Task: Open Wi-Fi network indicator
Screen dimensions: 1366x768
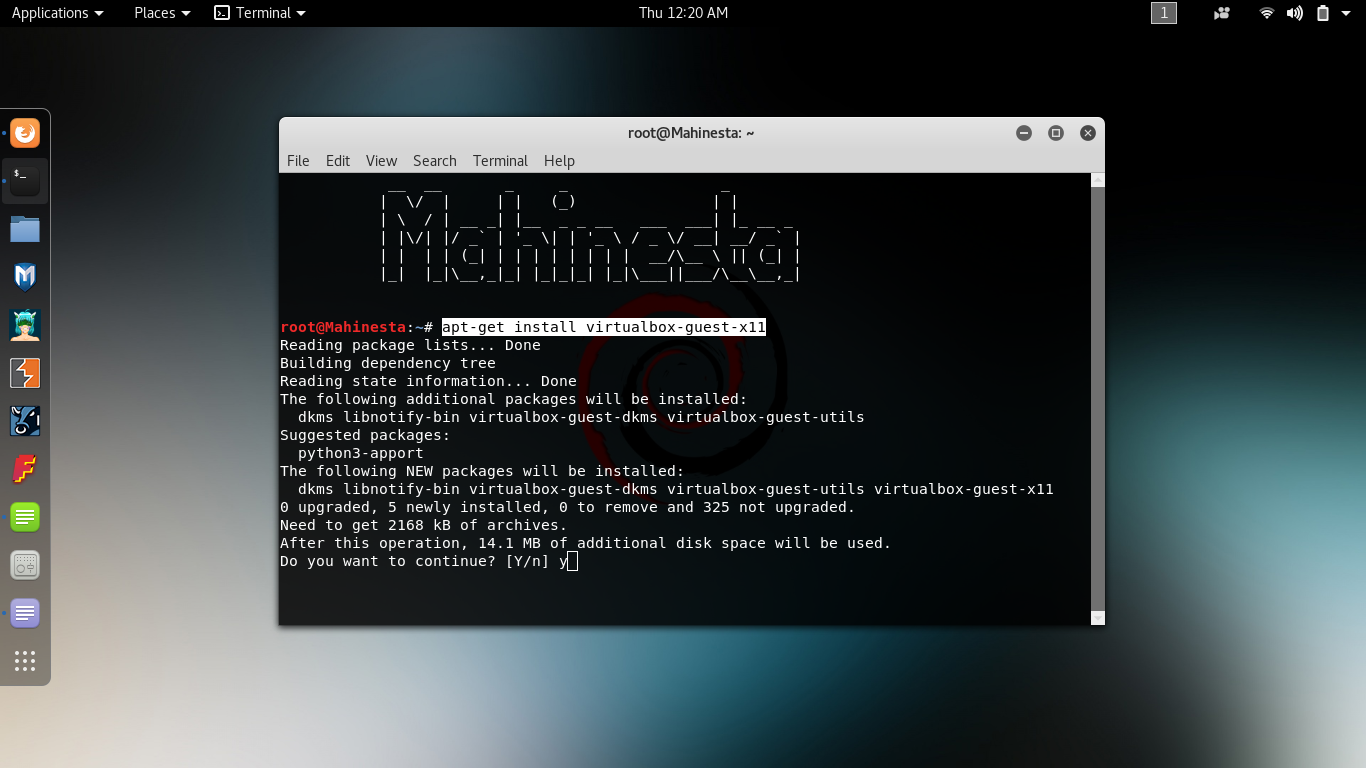Action: point(1267,13)
